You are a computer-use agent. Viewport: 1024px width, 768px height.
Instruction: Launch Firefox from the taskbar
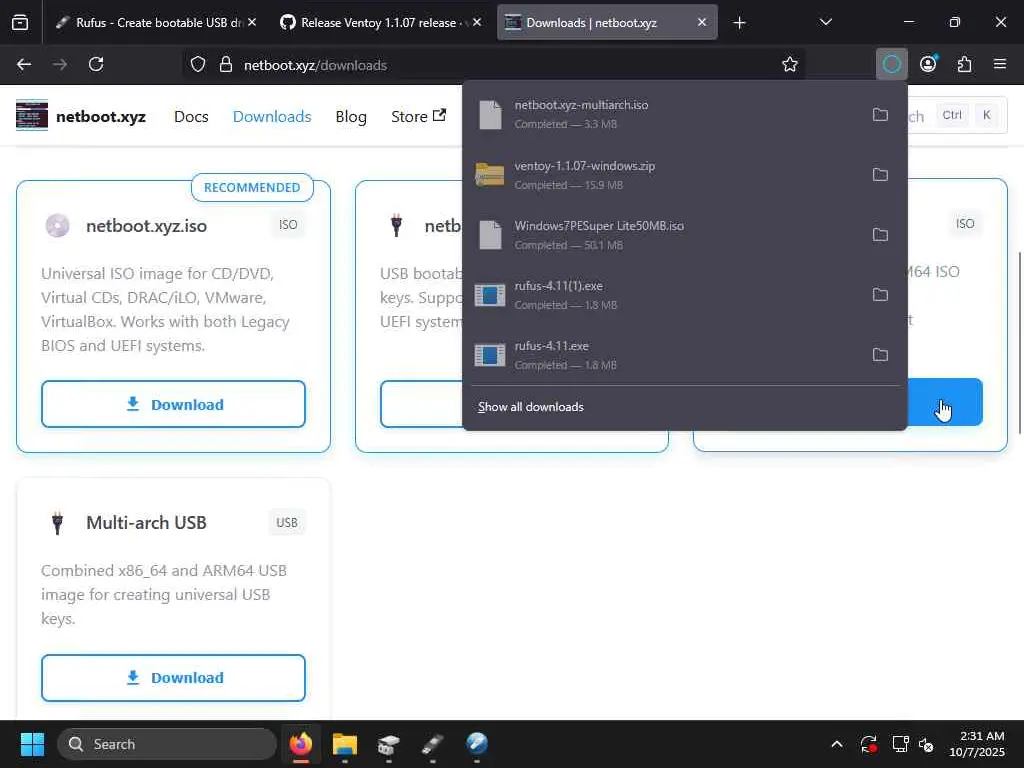(300, 744)
